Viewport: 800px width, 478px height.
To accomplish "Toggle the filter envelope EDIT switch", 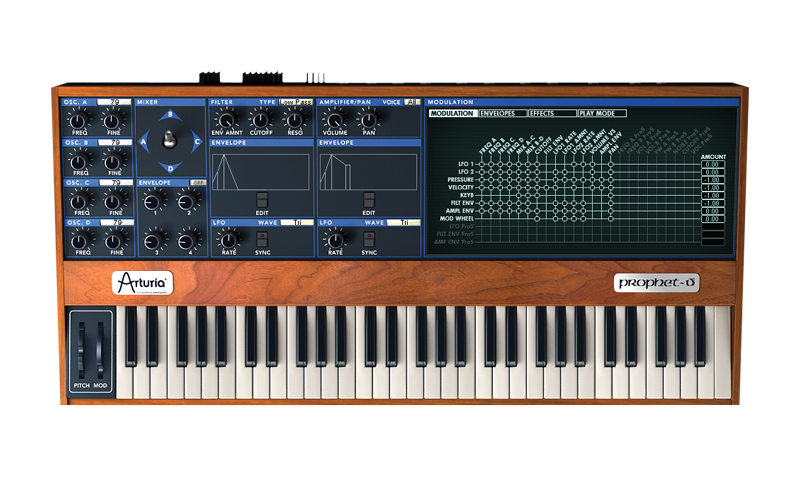I will tap(262, 199).
